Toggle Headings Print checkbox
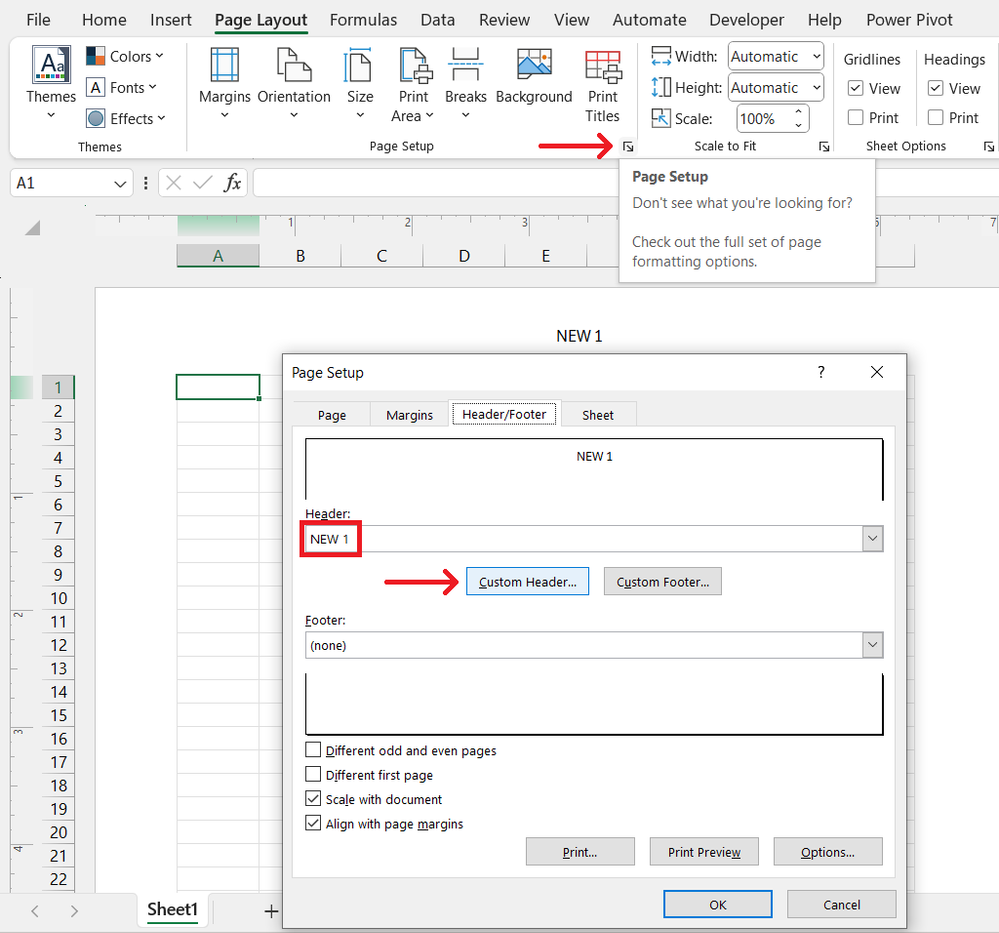 coord(935,117)
